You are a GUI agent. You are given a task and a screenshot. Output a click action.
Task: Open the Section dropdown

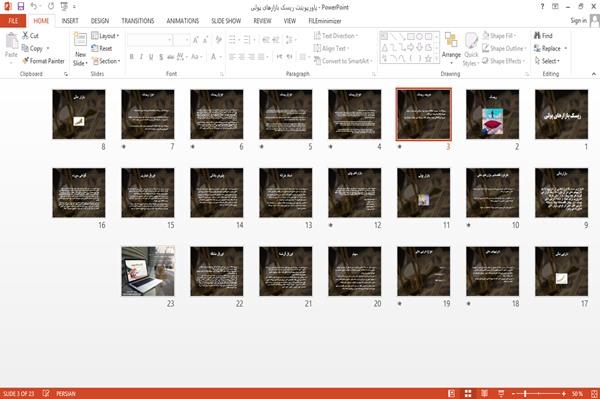pyautogui.click(x=106, y=61)
